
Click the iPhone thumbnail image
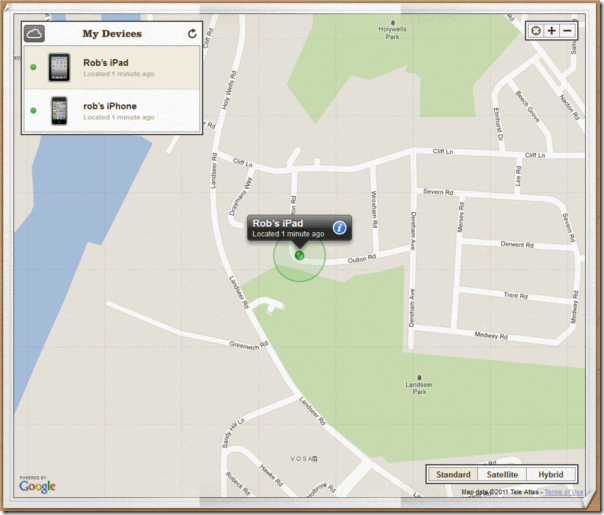(59, 111)
